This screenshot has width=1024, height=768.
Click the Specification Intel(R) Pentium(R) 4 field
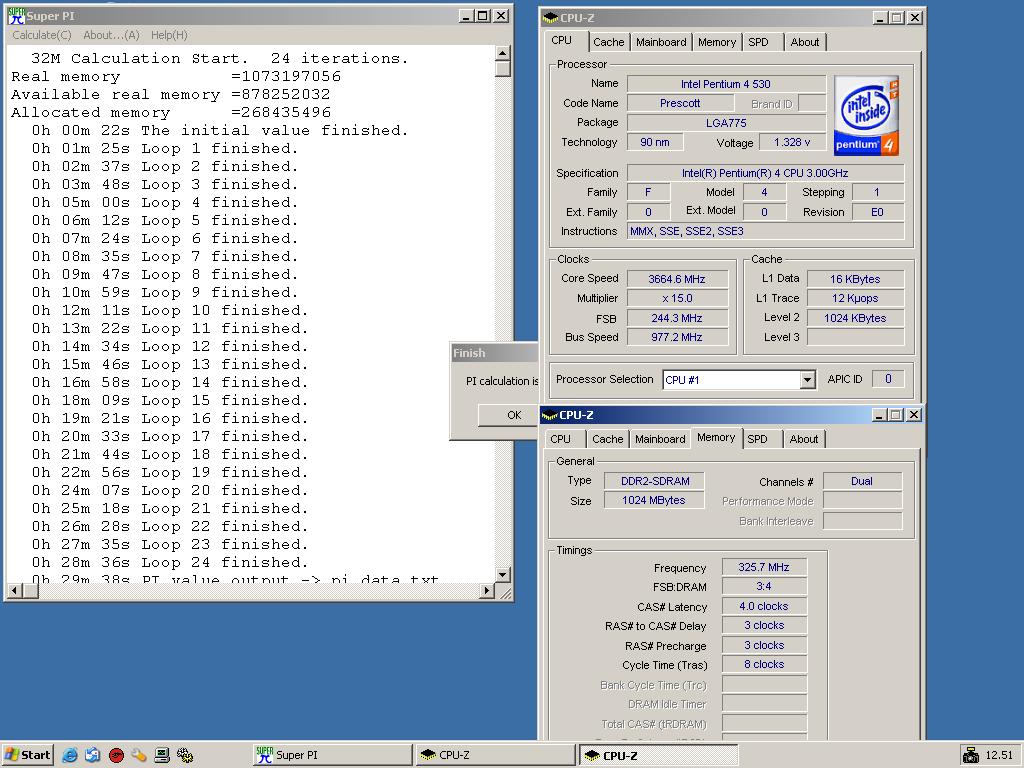click(x=765, y=173)
